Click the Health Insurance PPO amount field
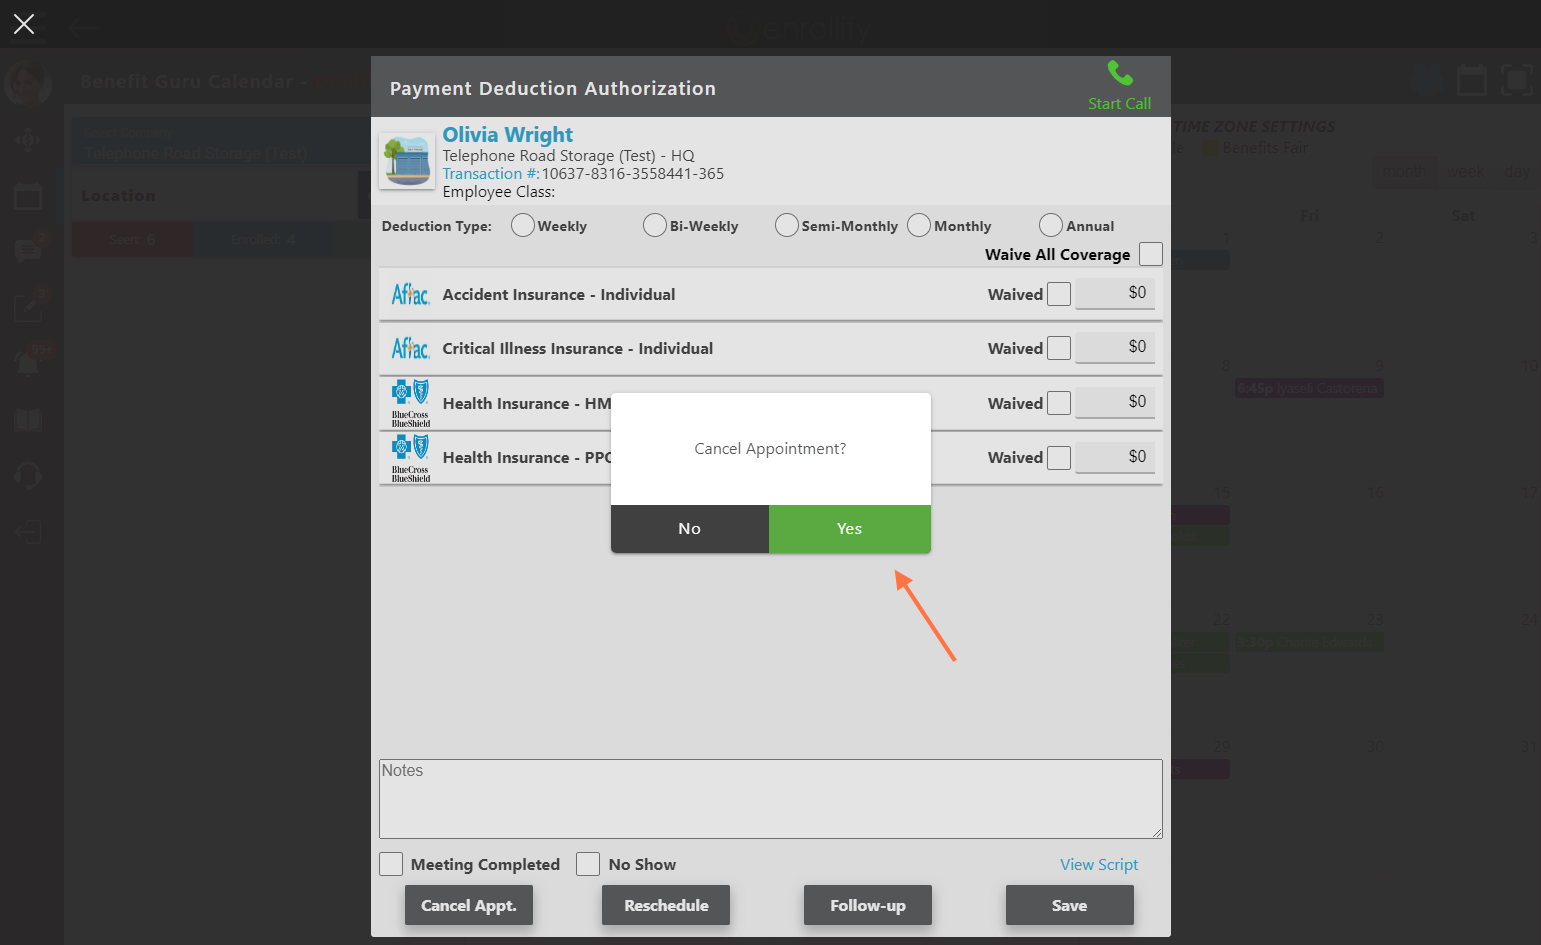The height and width of the screenshot is (945, 1541). click(1115, 457)
